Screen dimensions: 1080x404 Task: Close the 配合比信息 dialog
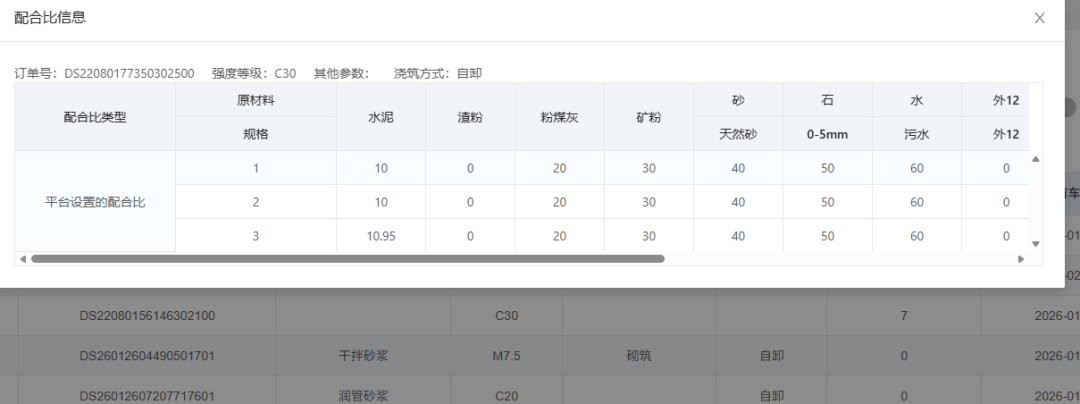(x=1039, y=18)
